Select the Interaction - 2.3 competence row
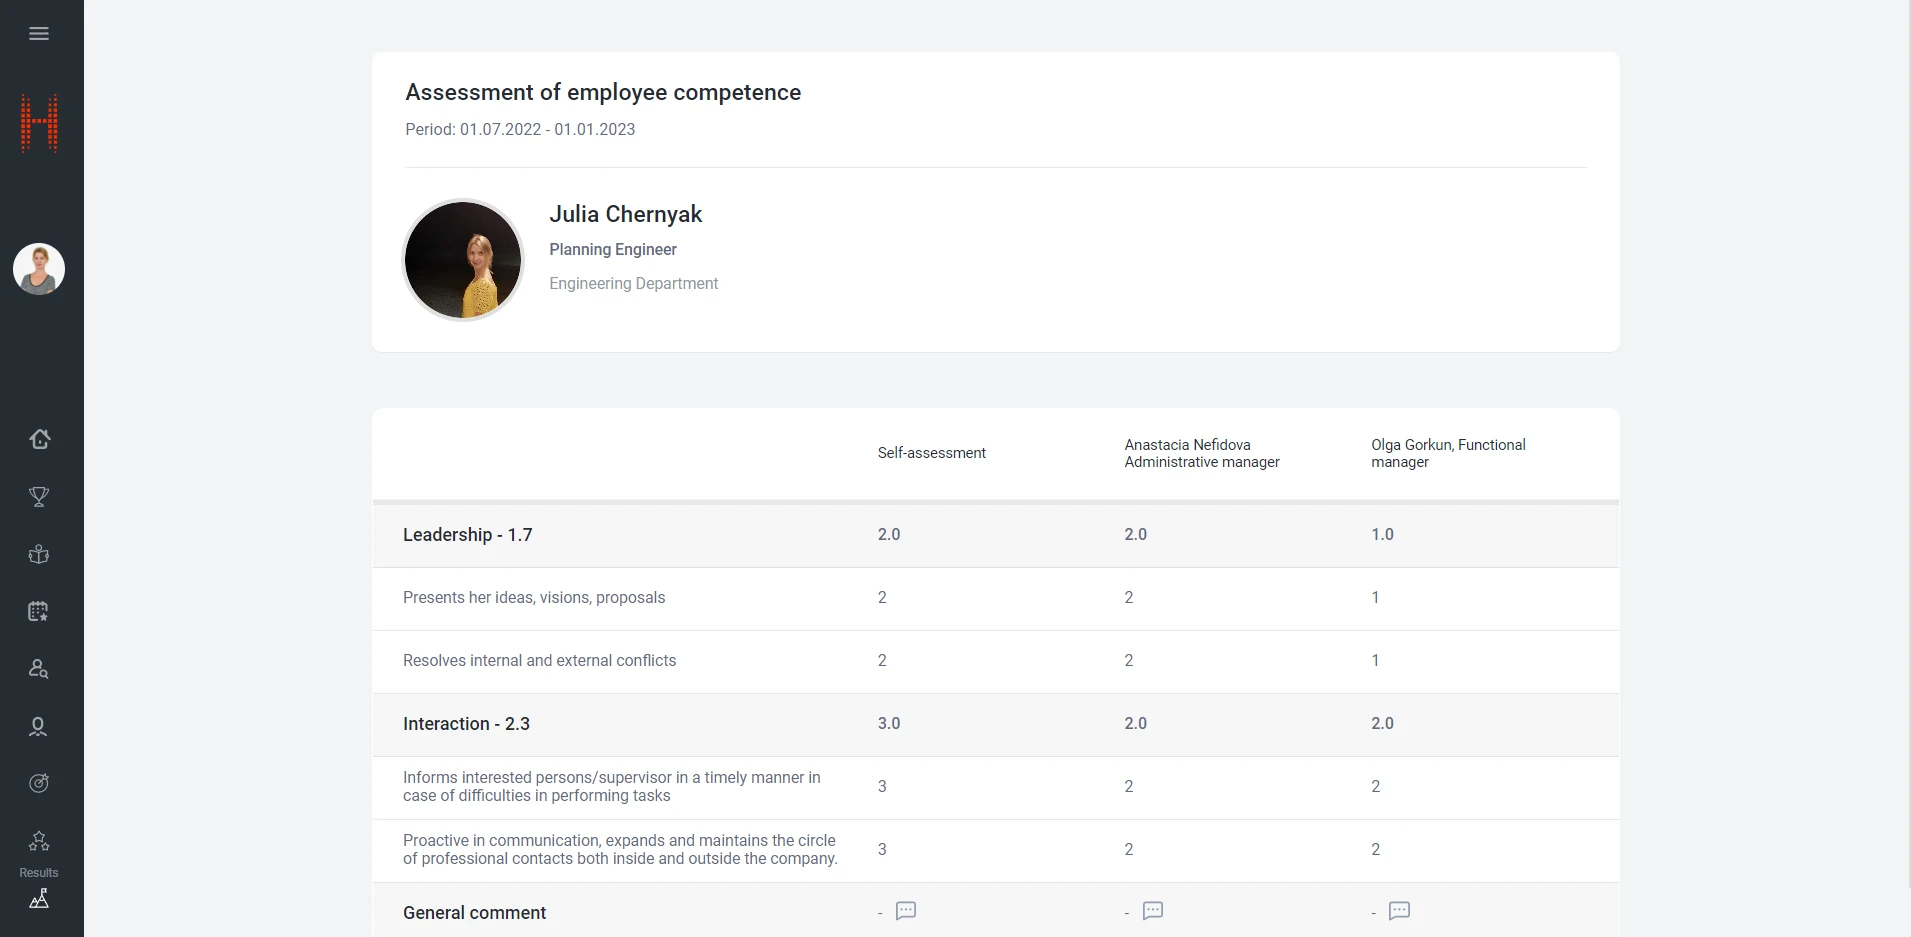The image size is (1911, 937). coord(466,724)
